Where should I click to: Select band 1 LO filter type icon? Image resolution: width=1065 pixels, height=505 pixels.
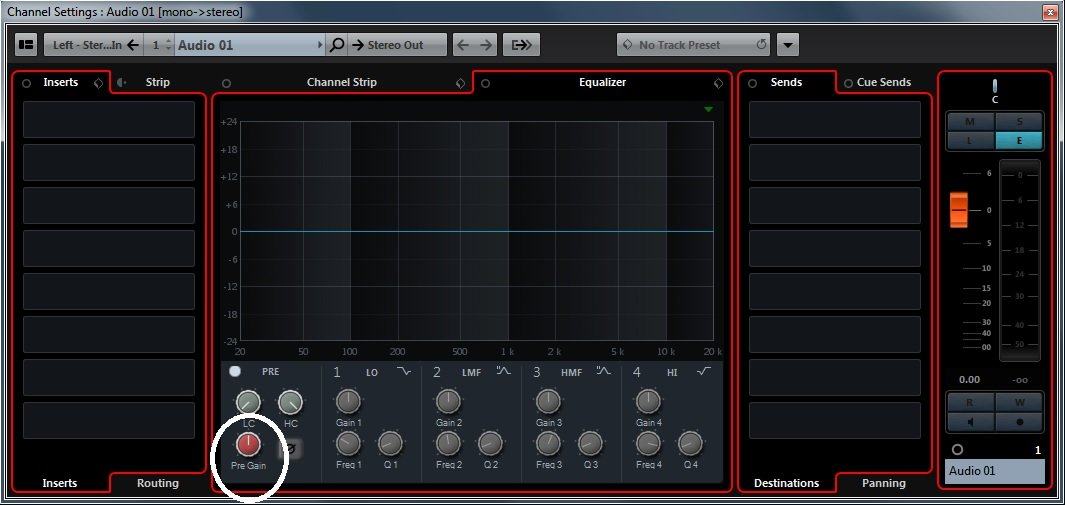click(x=404, y=372)
